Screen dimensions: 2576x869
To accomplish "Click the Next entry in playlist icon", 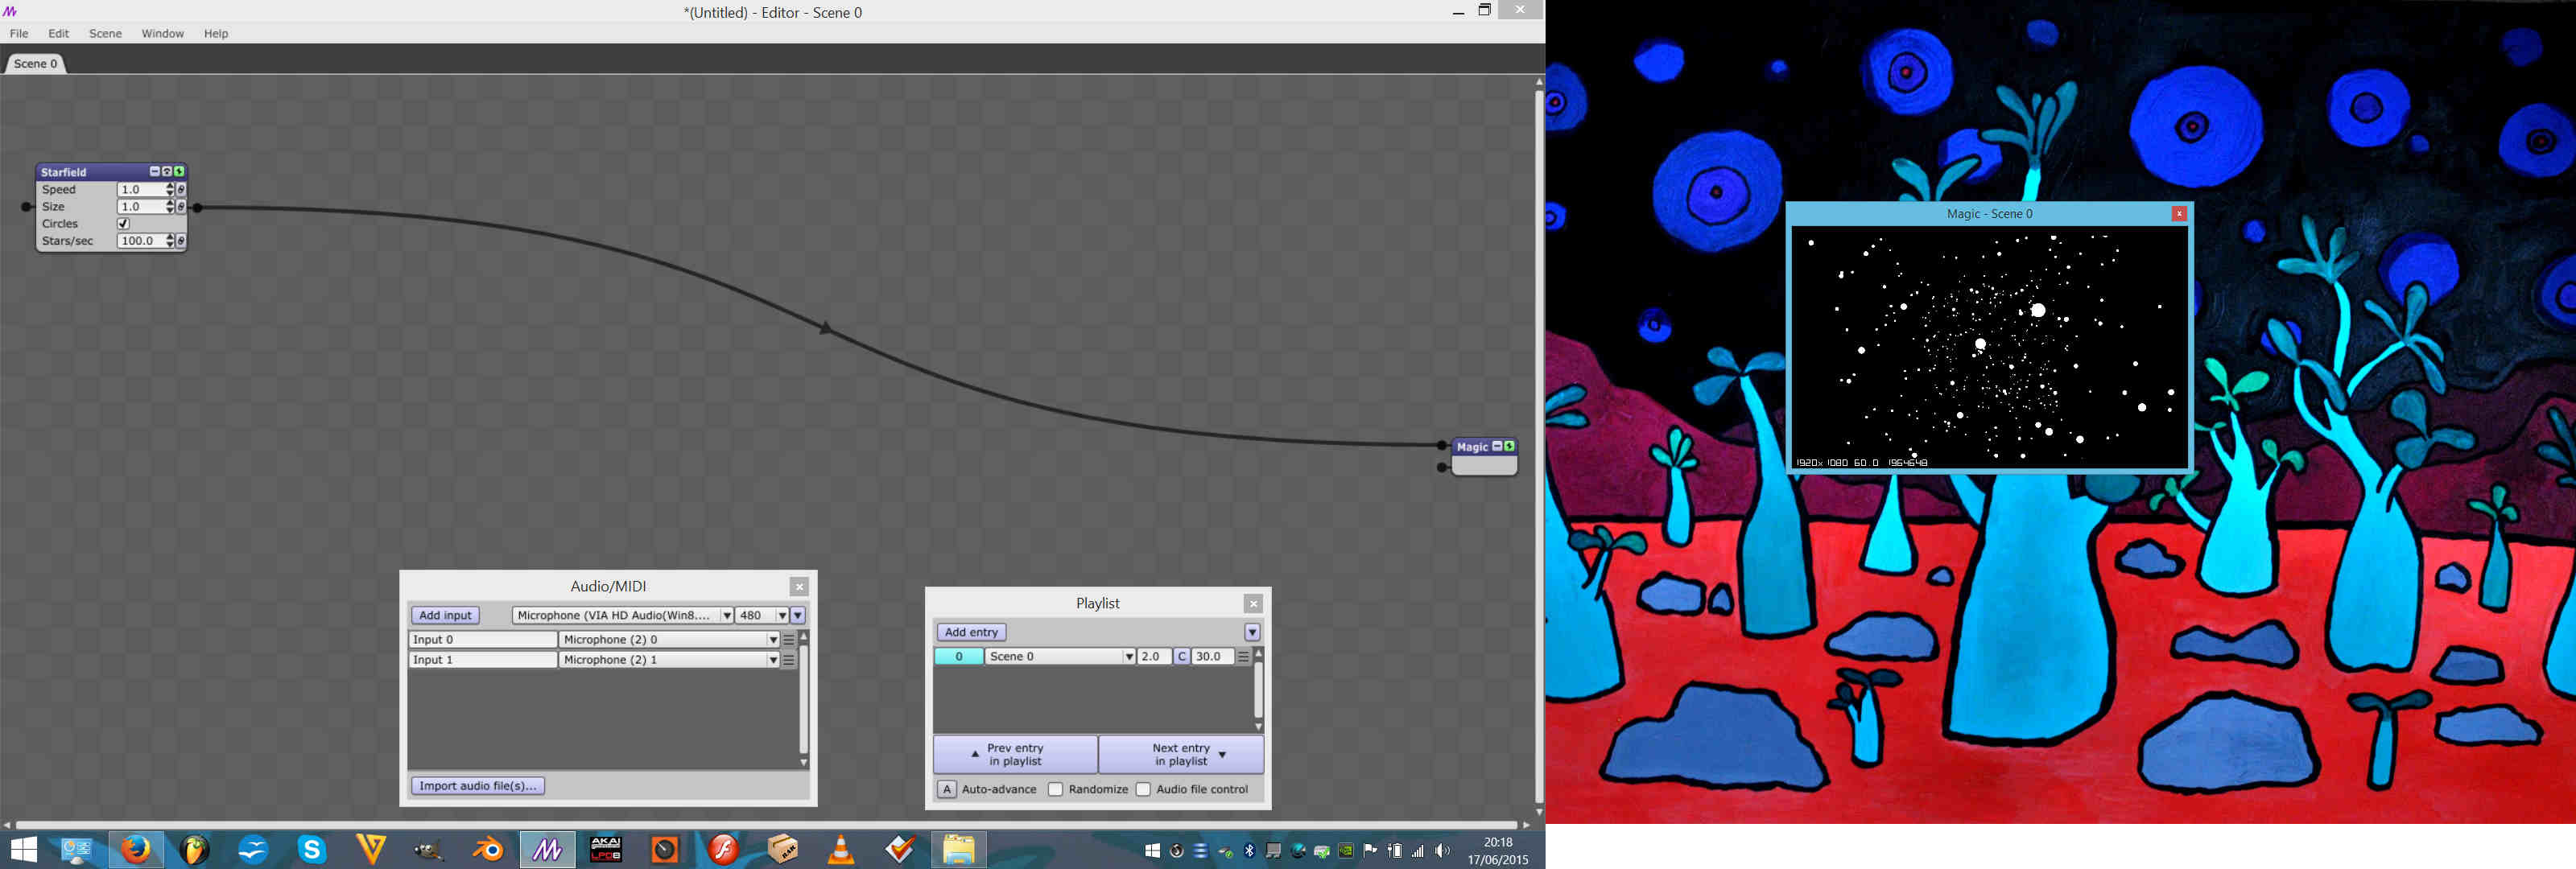I will click(1178, 754).
